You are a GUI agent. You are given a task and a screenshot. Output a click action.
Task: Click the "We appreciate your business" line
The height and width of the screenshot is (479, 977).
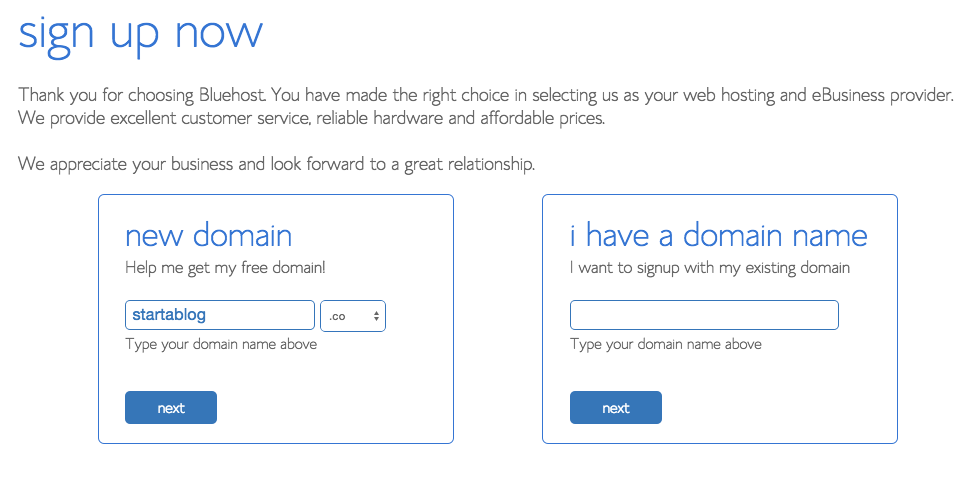(x=276, y=164)
